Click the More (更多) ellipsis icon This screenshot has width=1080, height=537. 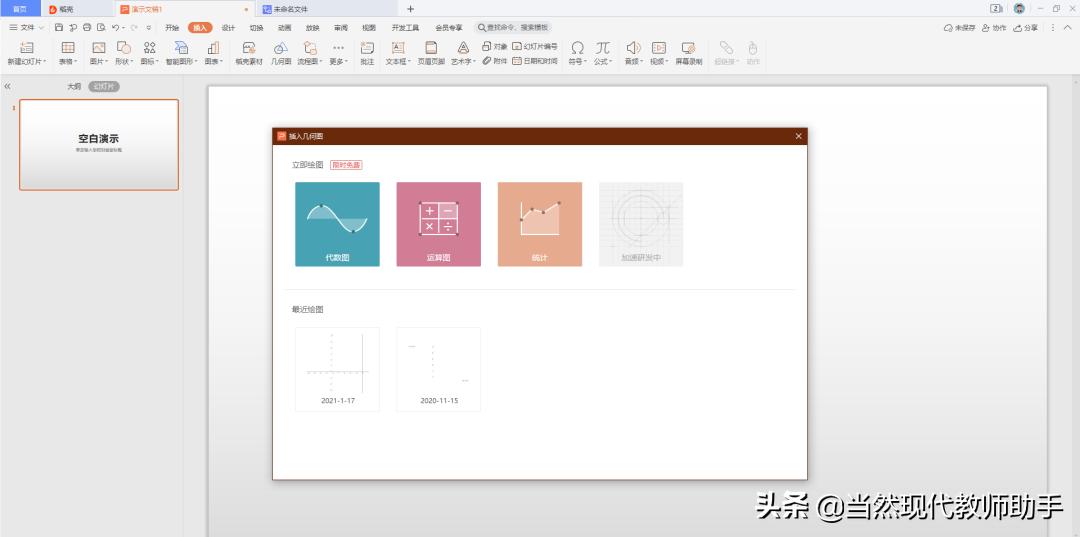pos(338,48)
